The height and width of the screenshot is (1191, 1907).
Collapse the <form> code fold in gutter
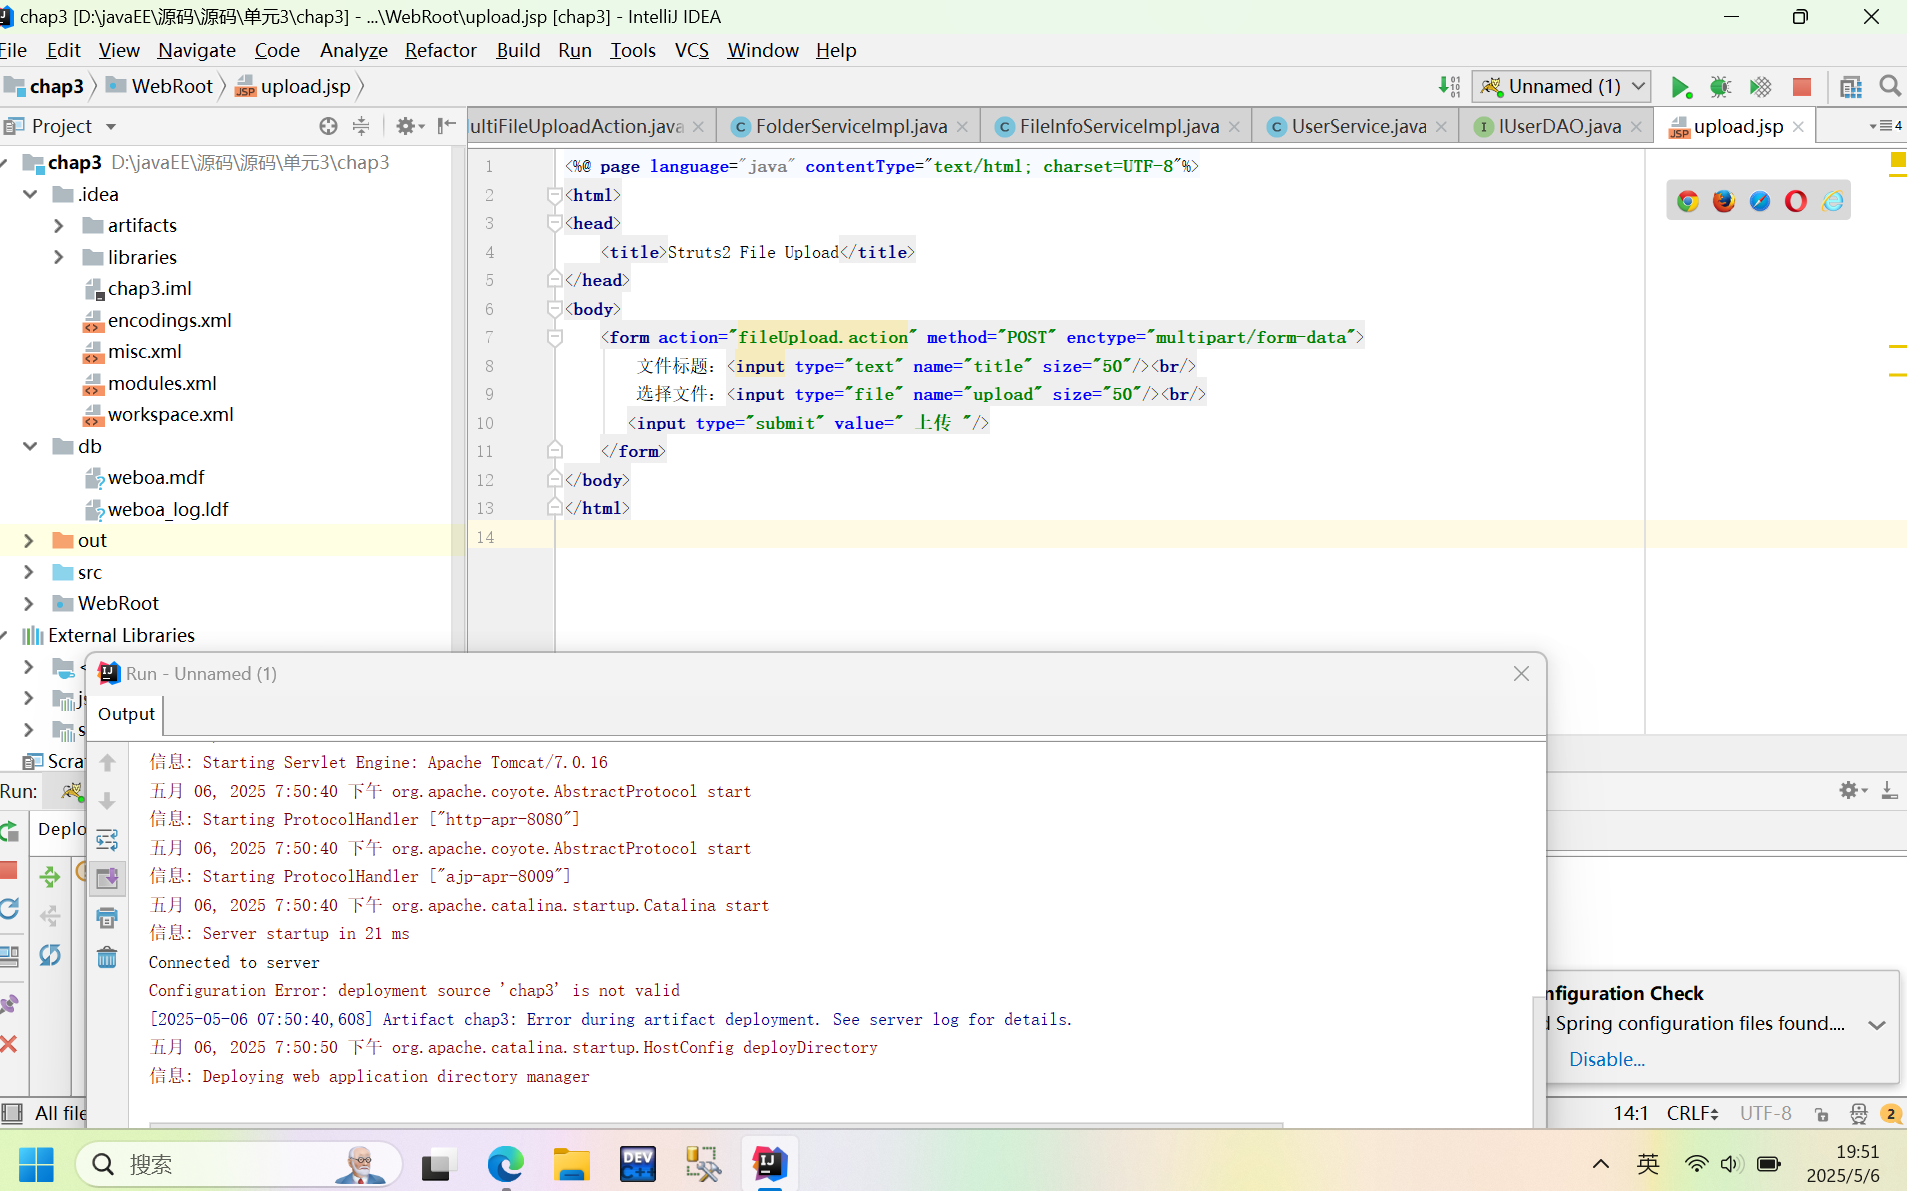(x=556, y=337)
